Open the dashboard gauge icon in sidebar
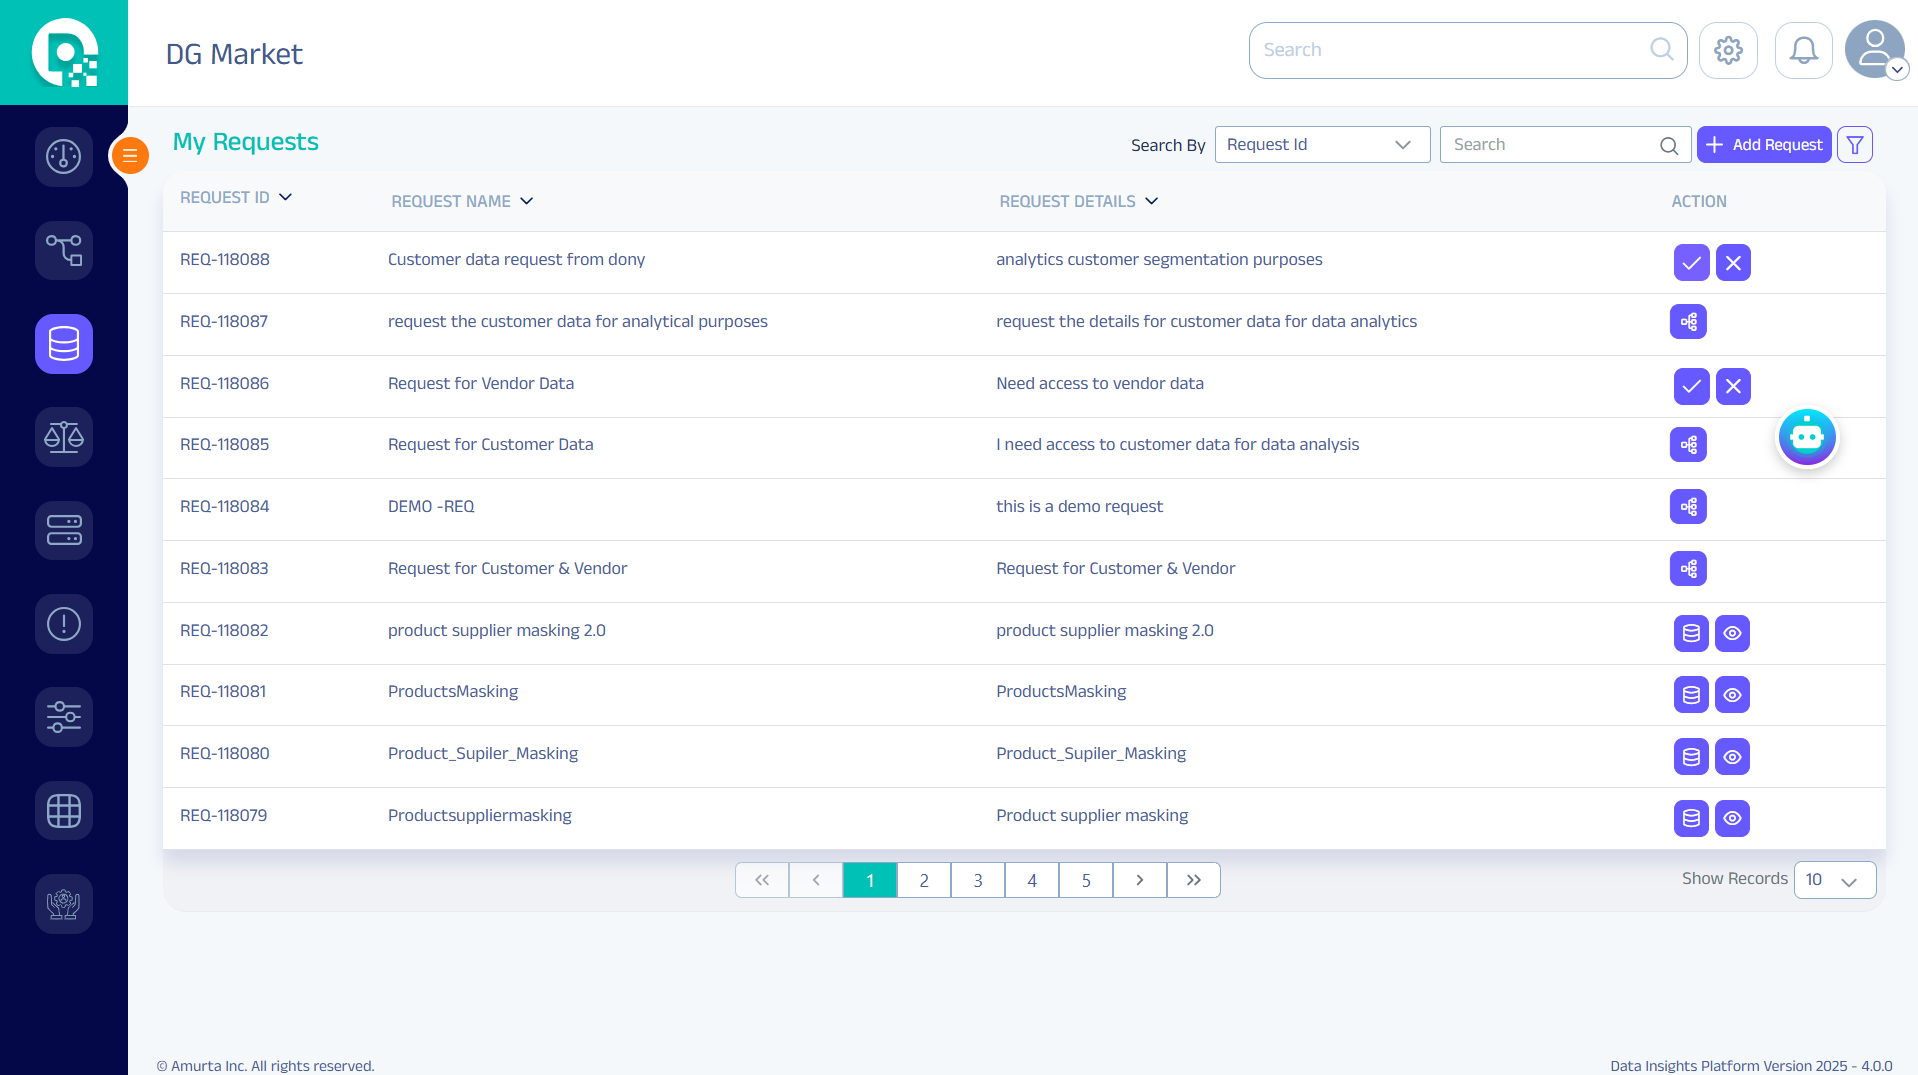Screen dimensions: 1918x1075 pyautogui.click(x=64, y=156)
